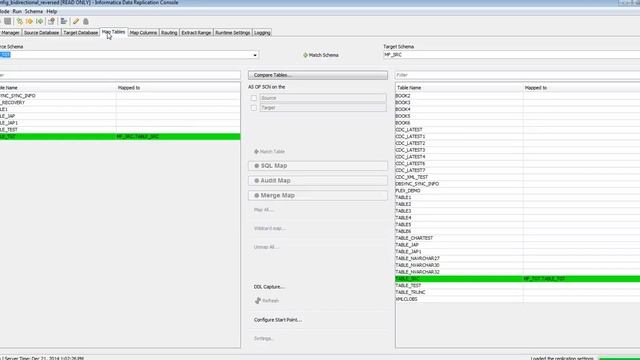Click the gray save icon in toolbar

[x=8, y=21]
